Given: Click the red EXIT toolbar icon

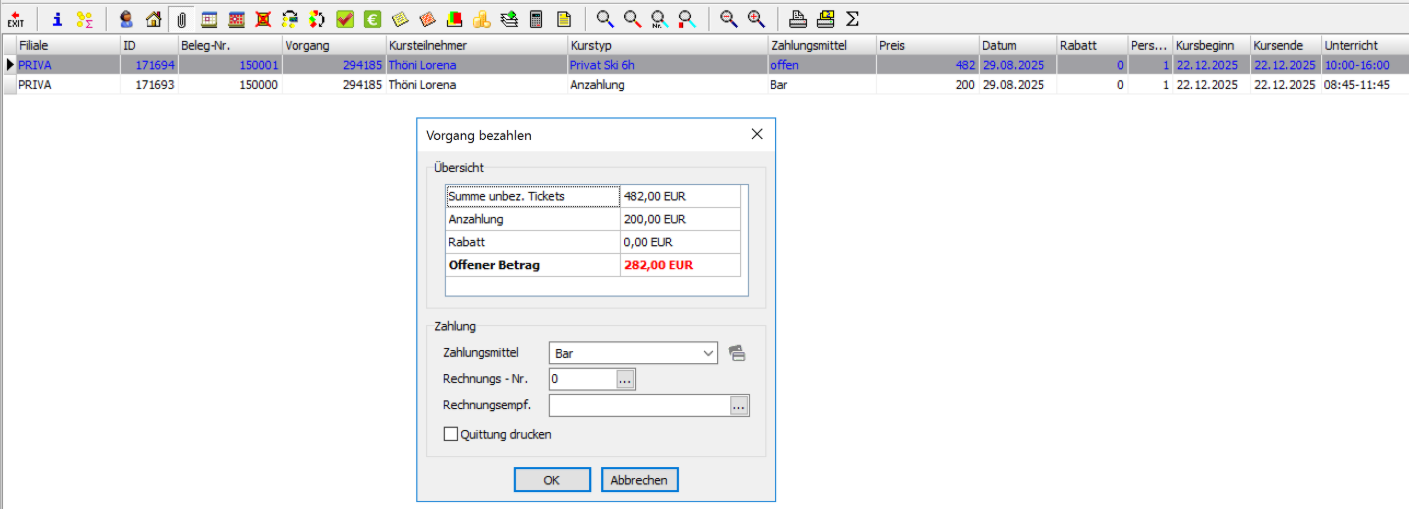Looking at the screenshot, I should (15, 19).
